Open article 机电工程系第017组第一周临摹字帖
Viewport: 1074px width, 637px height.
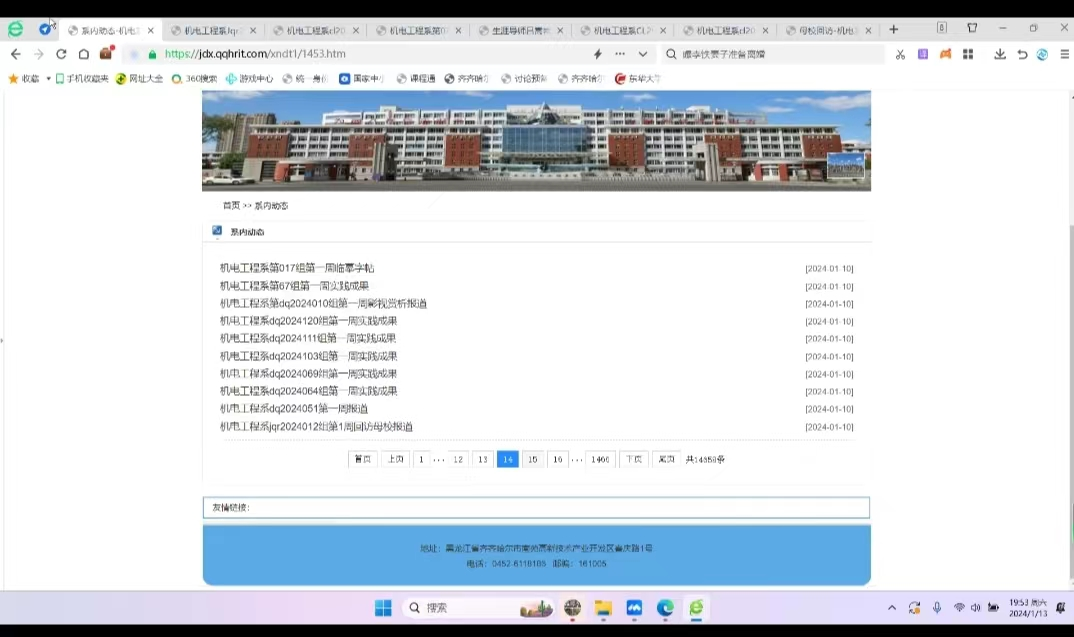[297, 268]
